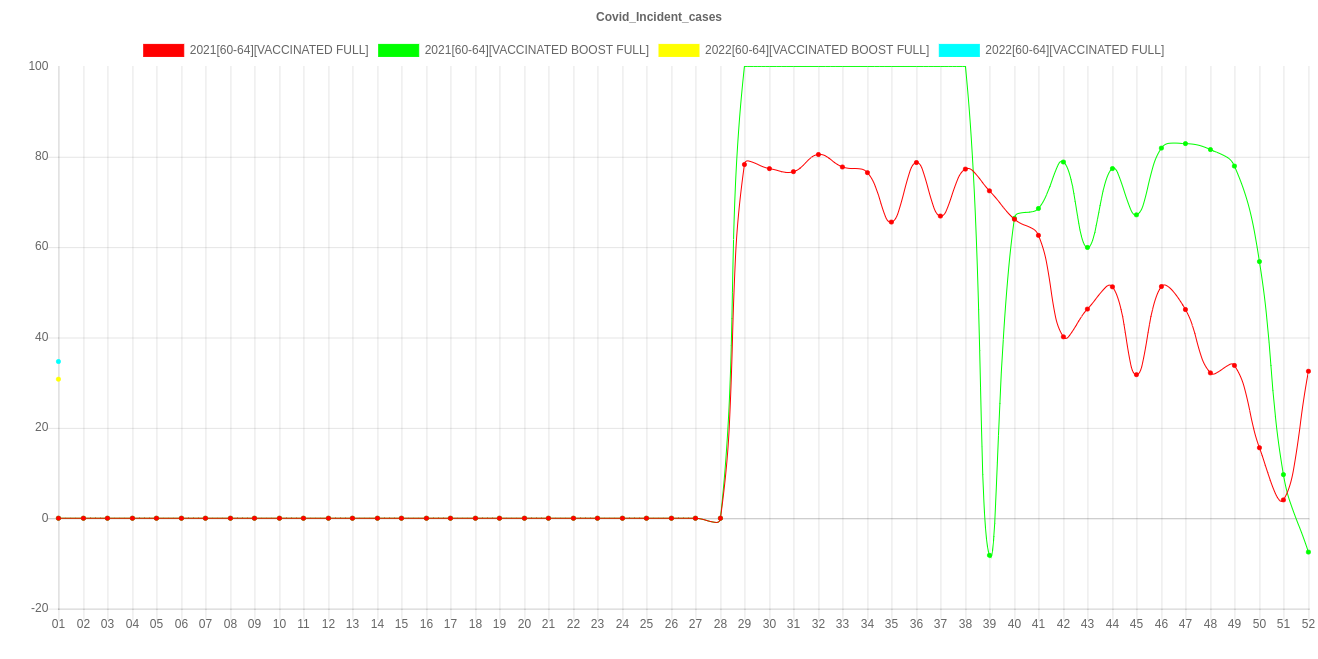This screenshot has height=659, width=1318.
Task: Click the cyan data point at week 01
Action: [x=58, y=361]
